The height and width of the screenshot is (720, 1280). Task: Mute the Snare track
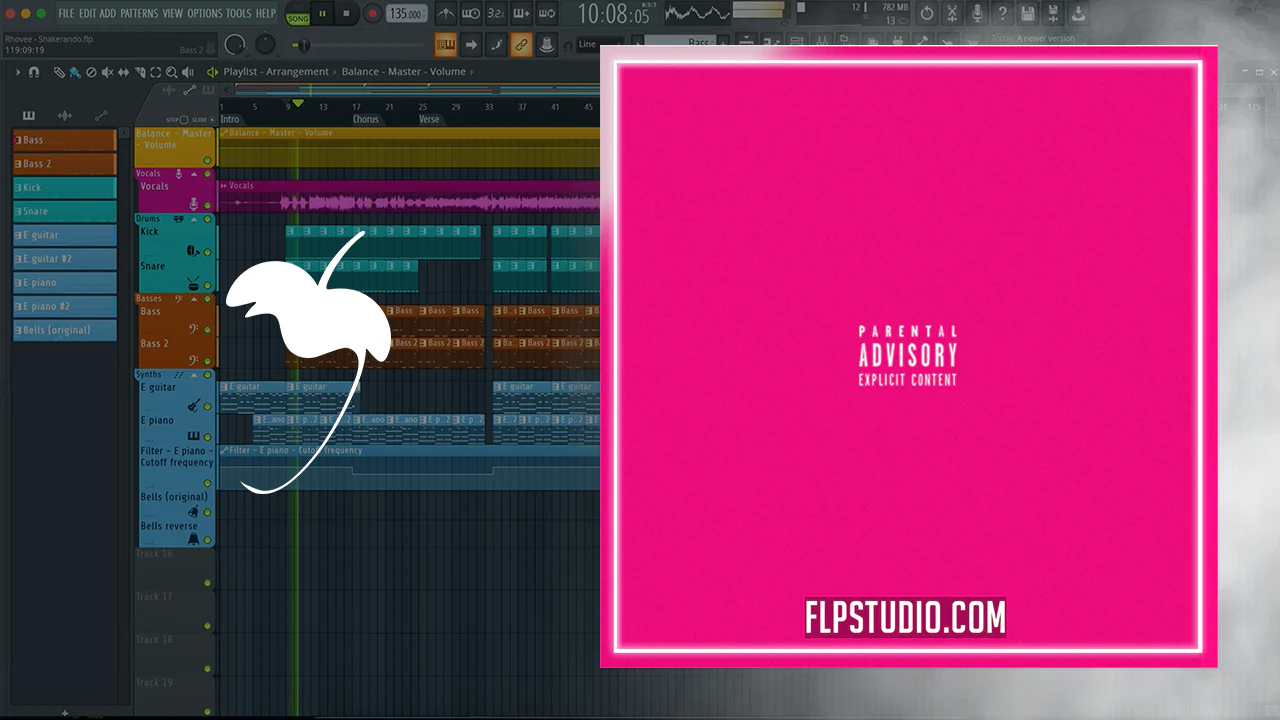(208, 285)
